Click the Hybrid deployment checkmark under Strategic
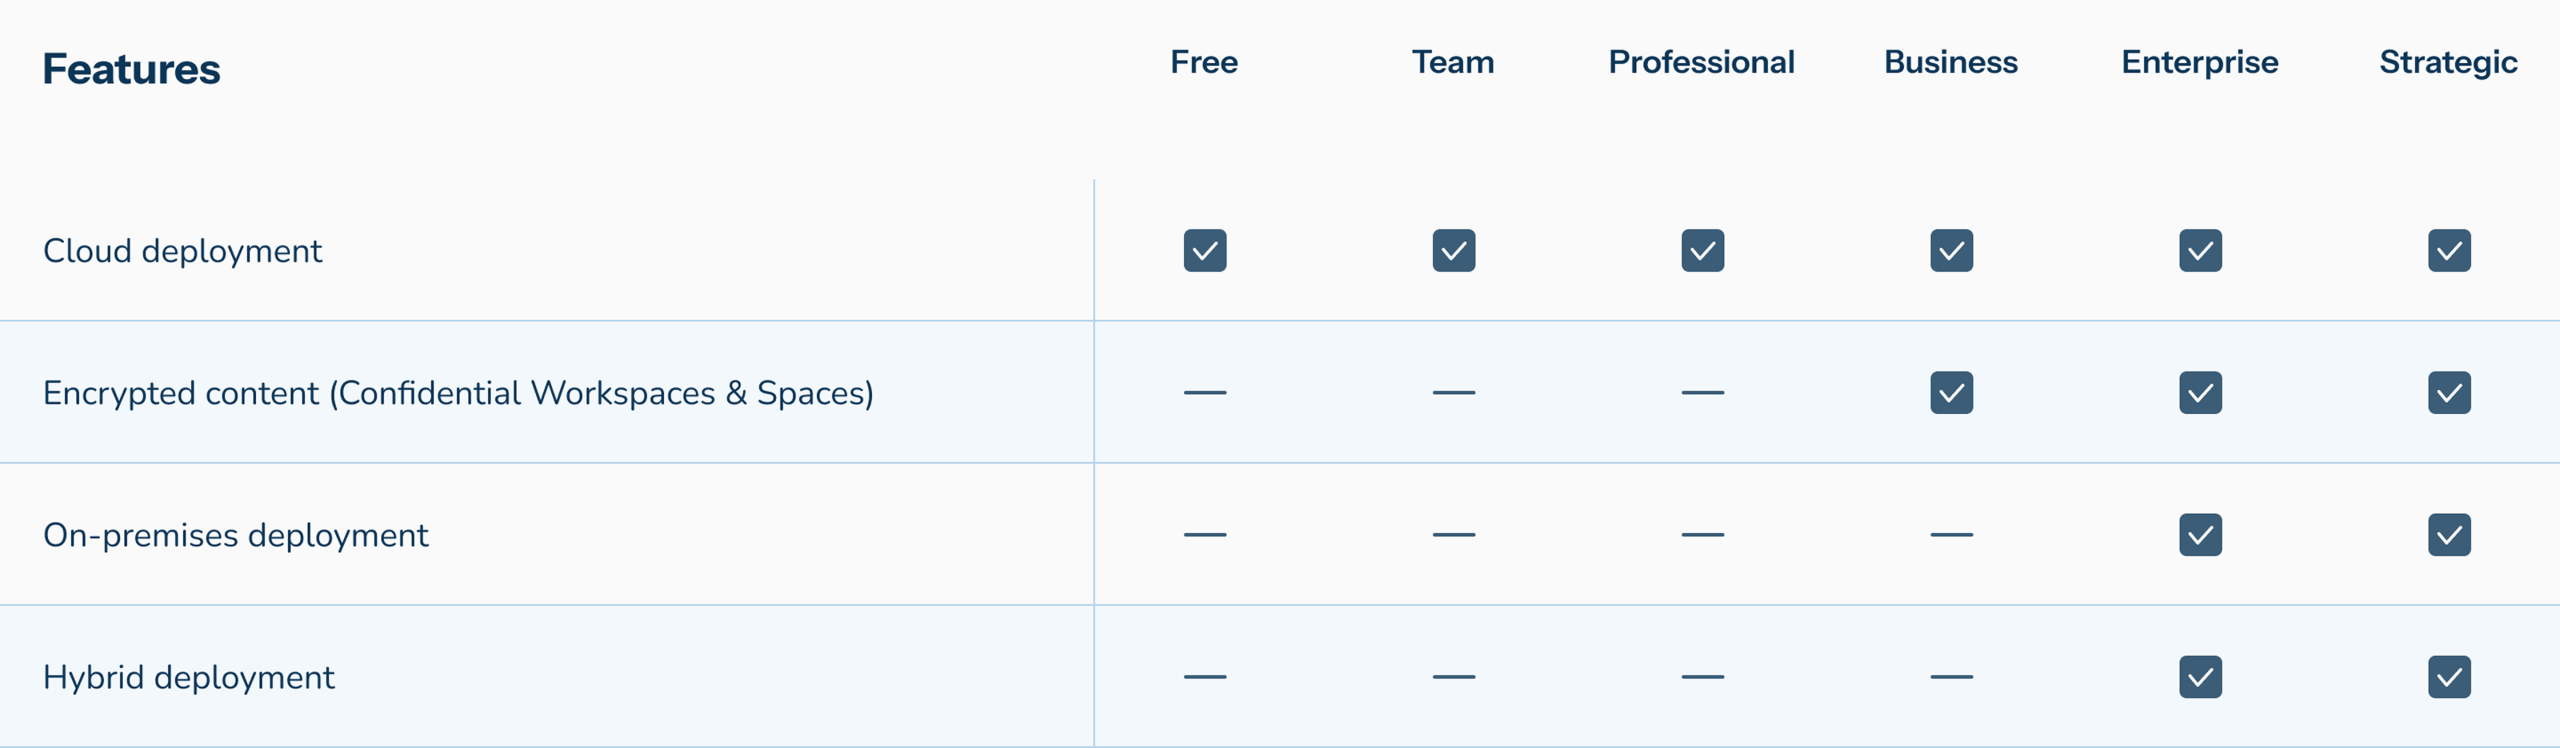This screenshot has height=748, width=2560. pos(2450,677)
